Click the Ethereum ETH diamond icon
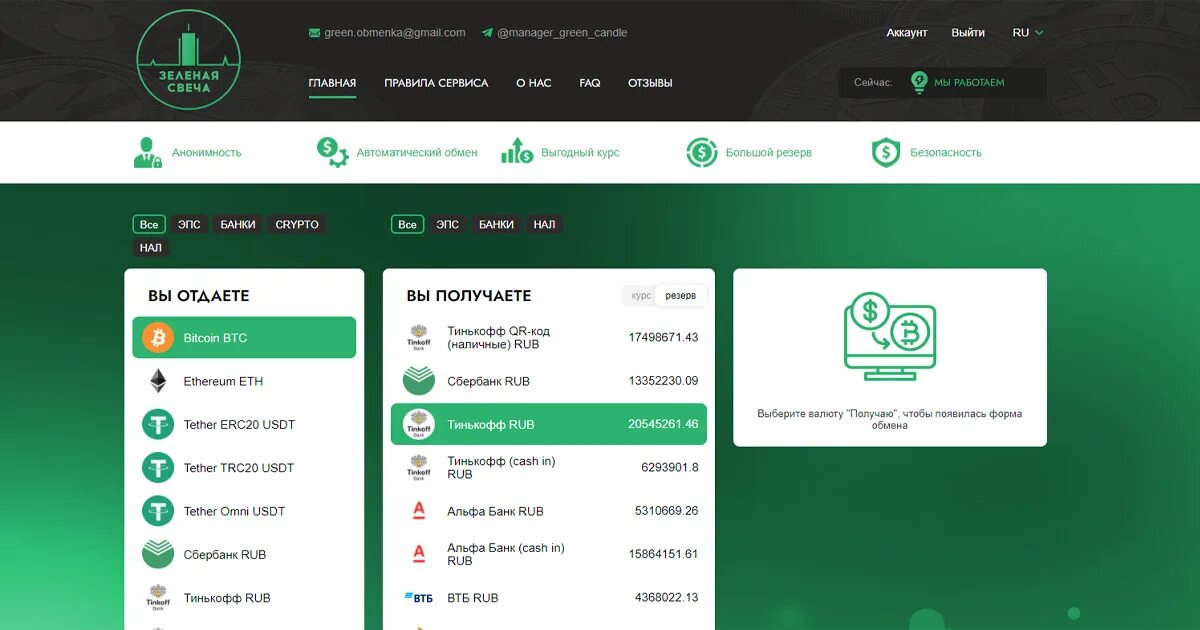1200x630 pixels. click(158, 381)
